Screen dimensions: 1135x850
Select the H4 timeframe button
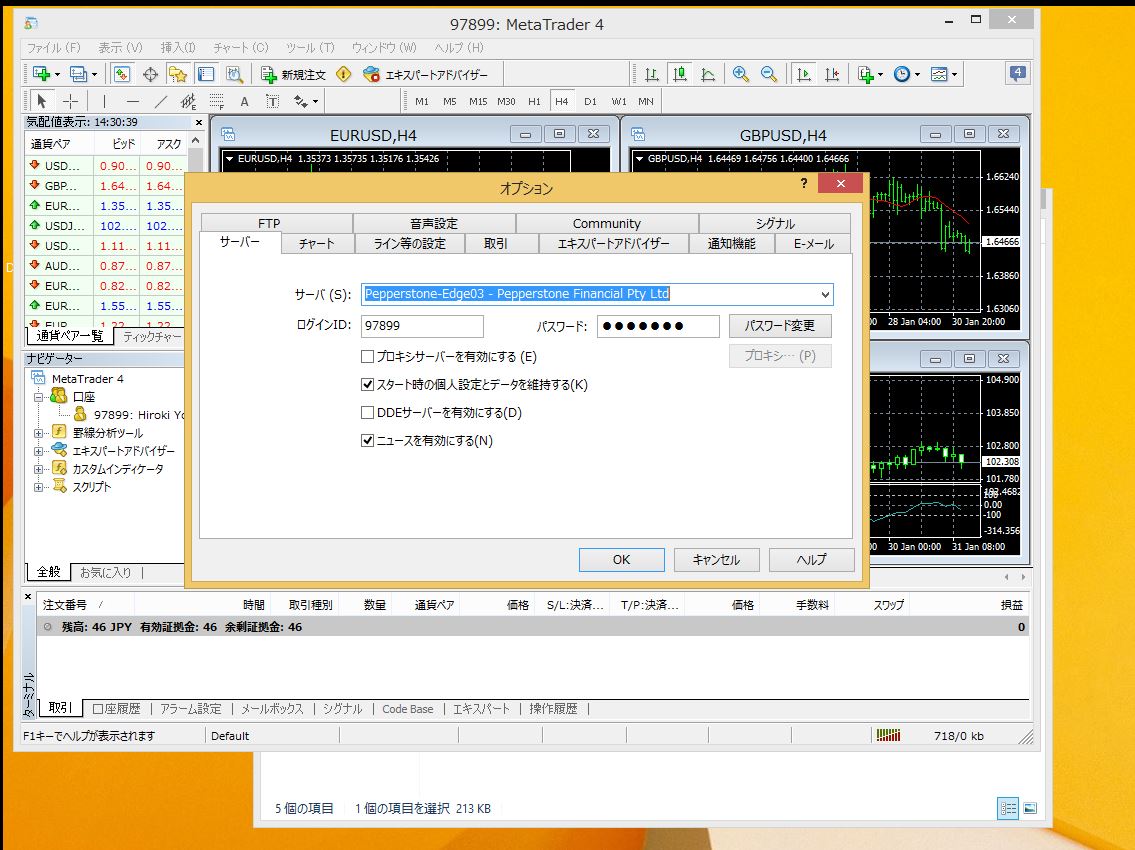(562, 101)
